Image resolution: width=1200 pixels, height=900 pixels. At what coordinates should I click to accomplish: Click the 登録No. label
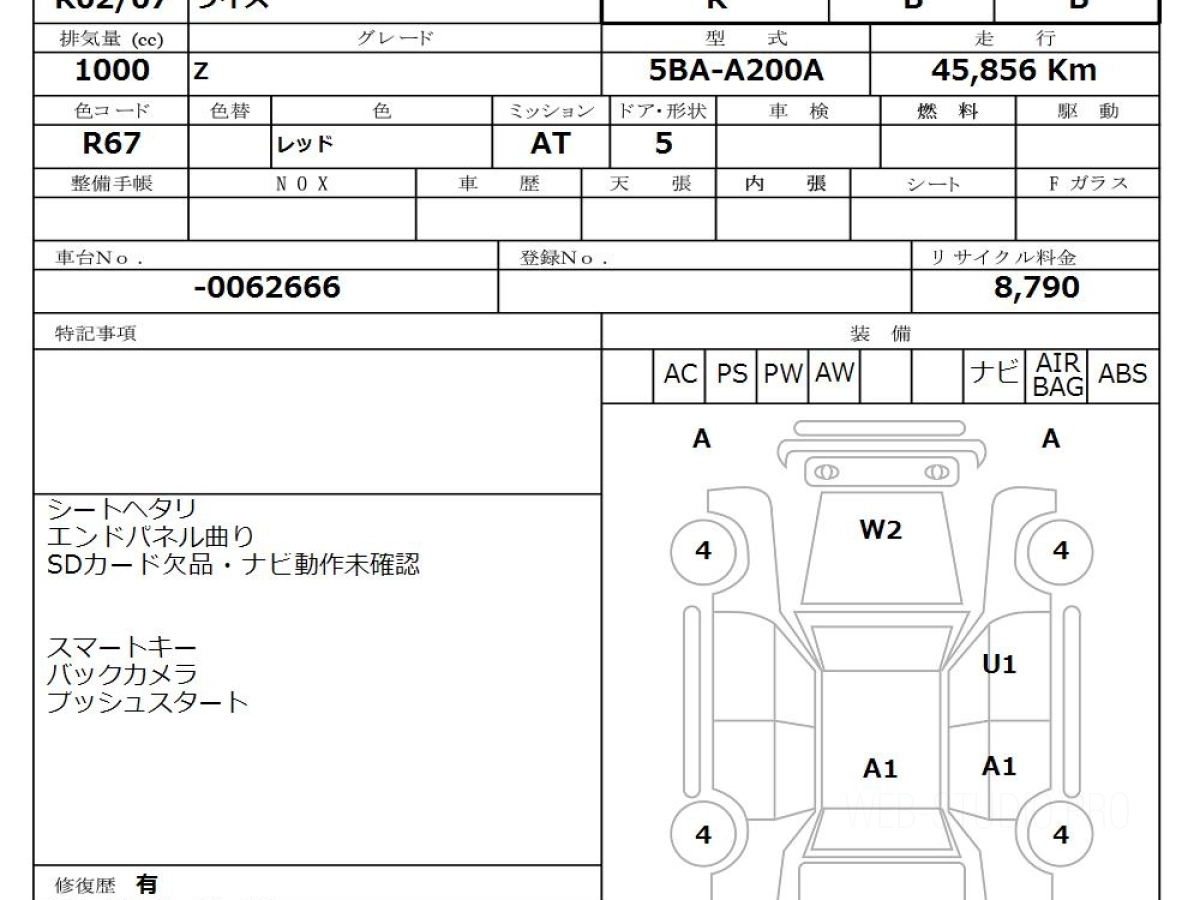[x=563, y=257]
